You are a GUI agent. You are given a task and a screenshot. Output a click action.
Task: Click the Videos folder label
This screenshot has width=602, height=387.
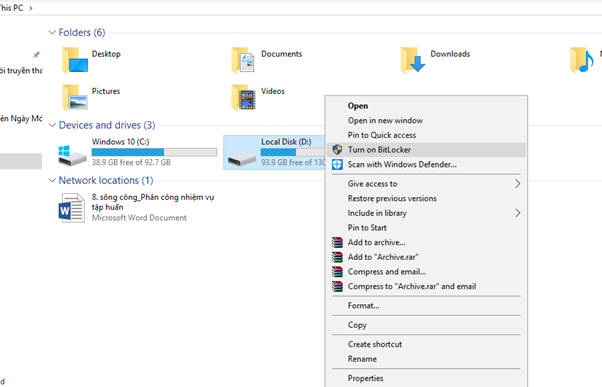[x=273, y=91]
